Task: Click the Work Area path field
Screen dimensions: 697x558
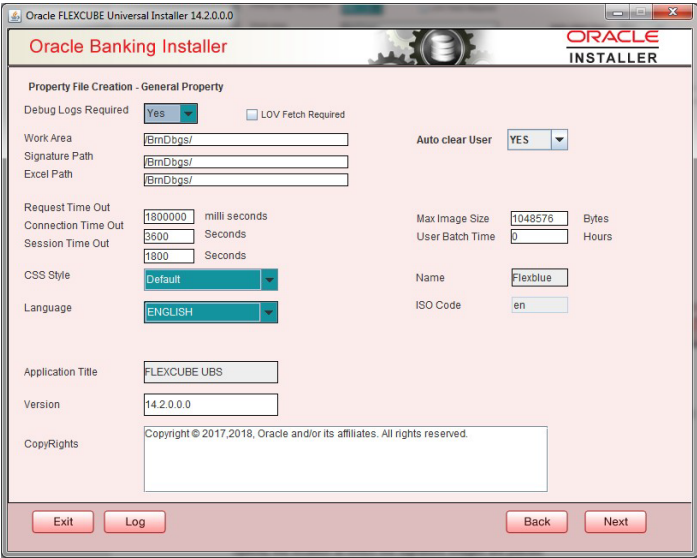Action: tap(246, 140)
